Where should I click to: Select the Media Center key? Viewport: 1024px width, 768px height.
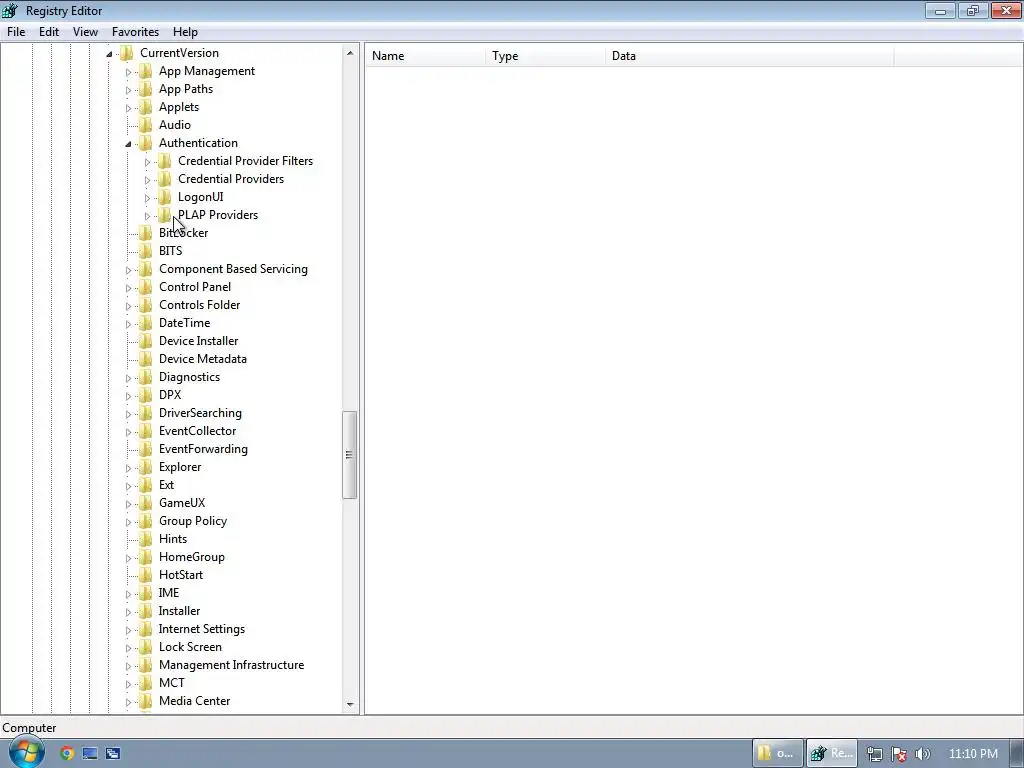195,701
